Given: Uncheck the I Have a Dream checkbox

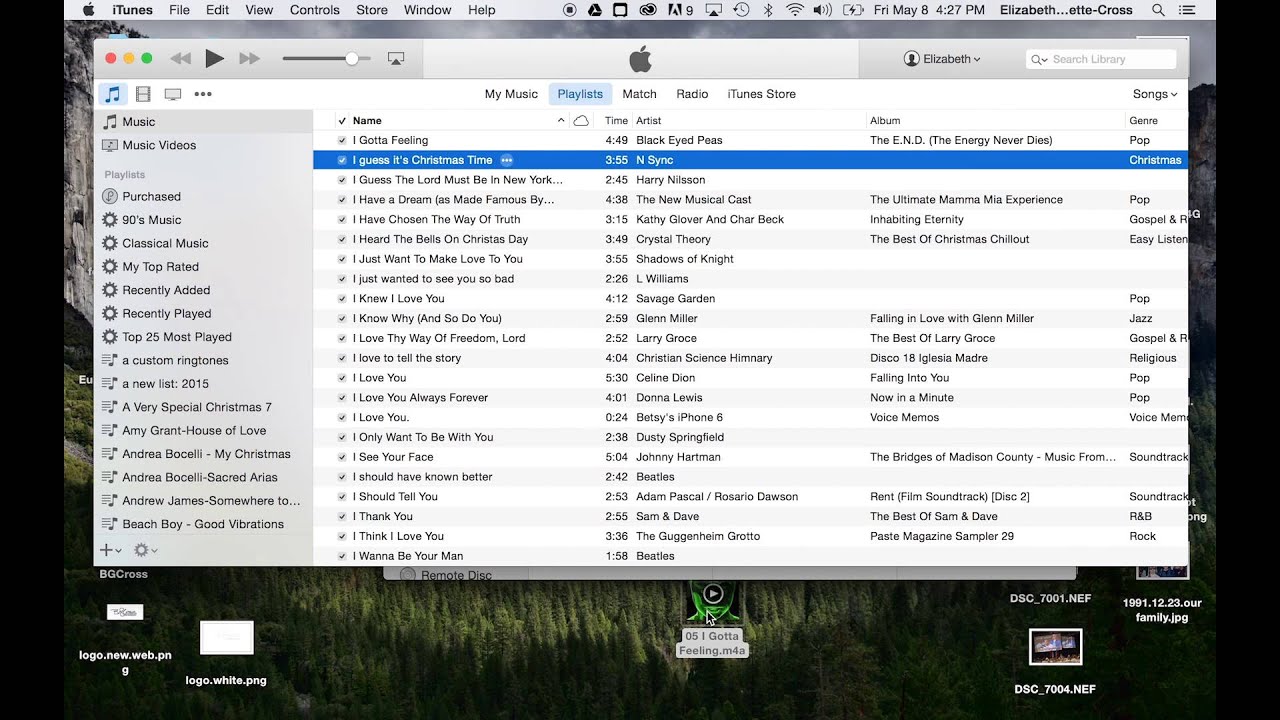Looking at the screenshot, I should click(x=342, y=200).
